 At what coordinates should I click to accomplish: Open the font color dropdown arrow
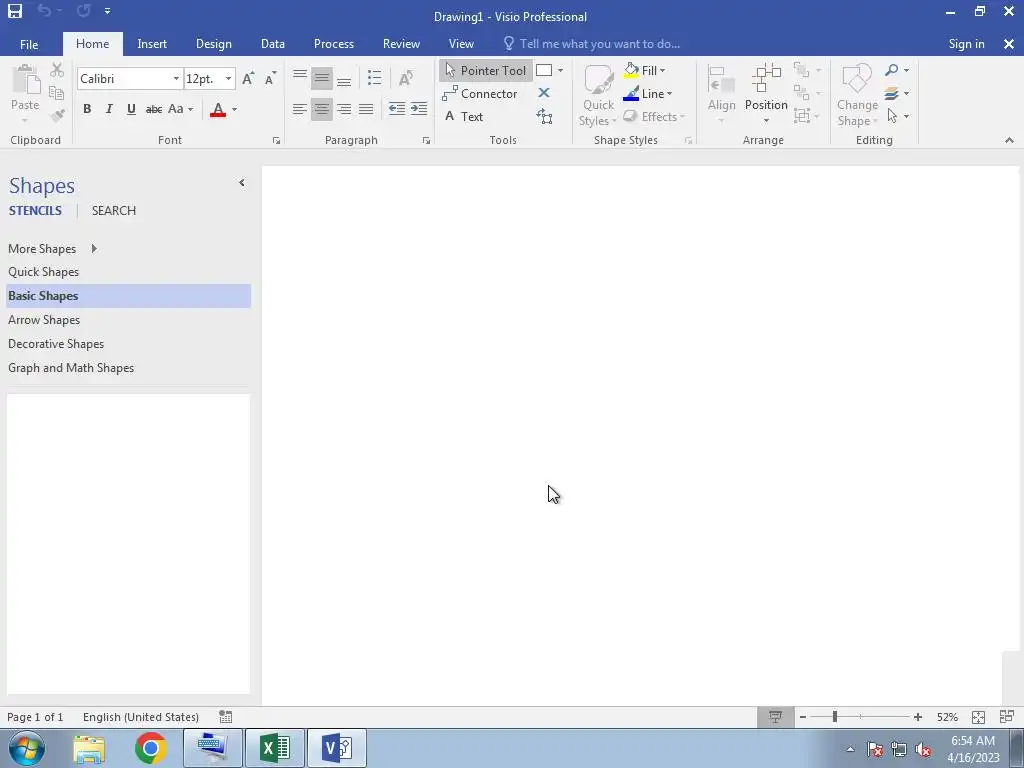click(x=234, y=109)
